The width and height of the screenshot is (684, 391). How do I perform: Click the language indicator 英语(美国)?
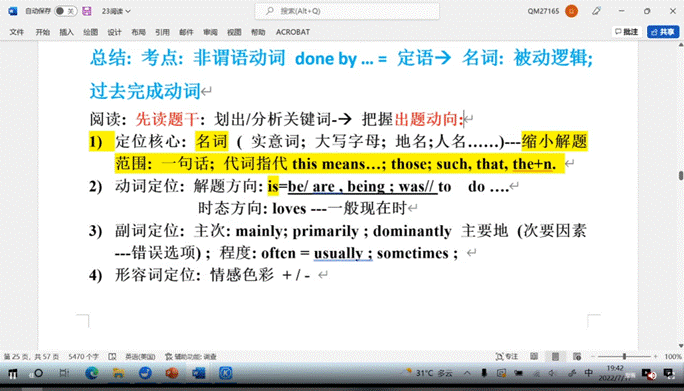pos(140,357)
